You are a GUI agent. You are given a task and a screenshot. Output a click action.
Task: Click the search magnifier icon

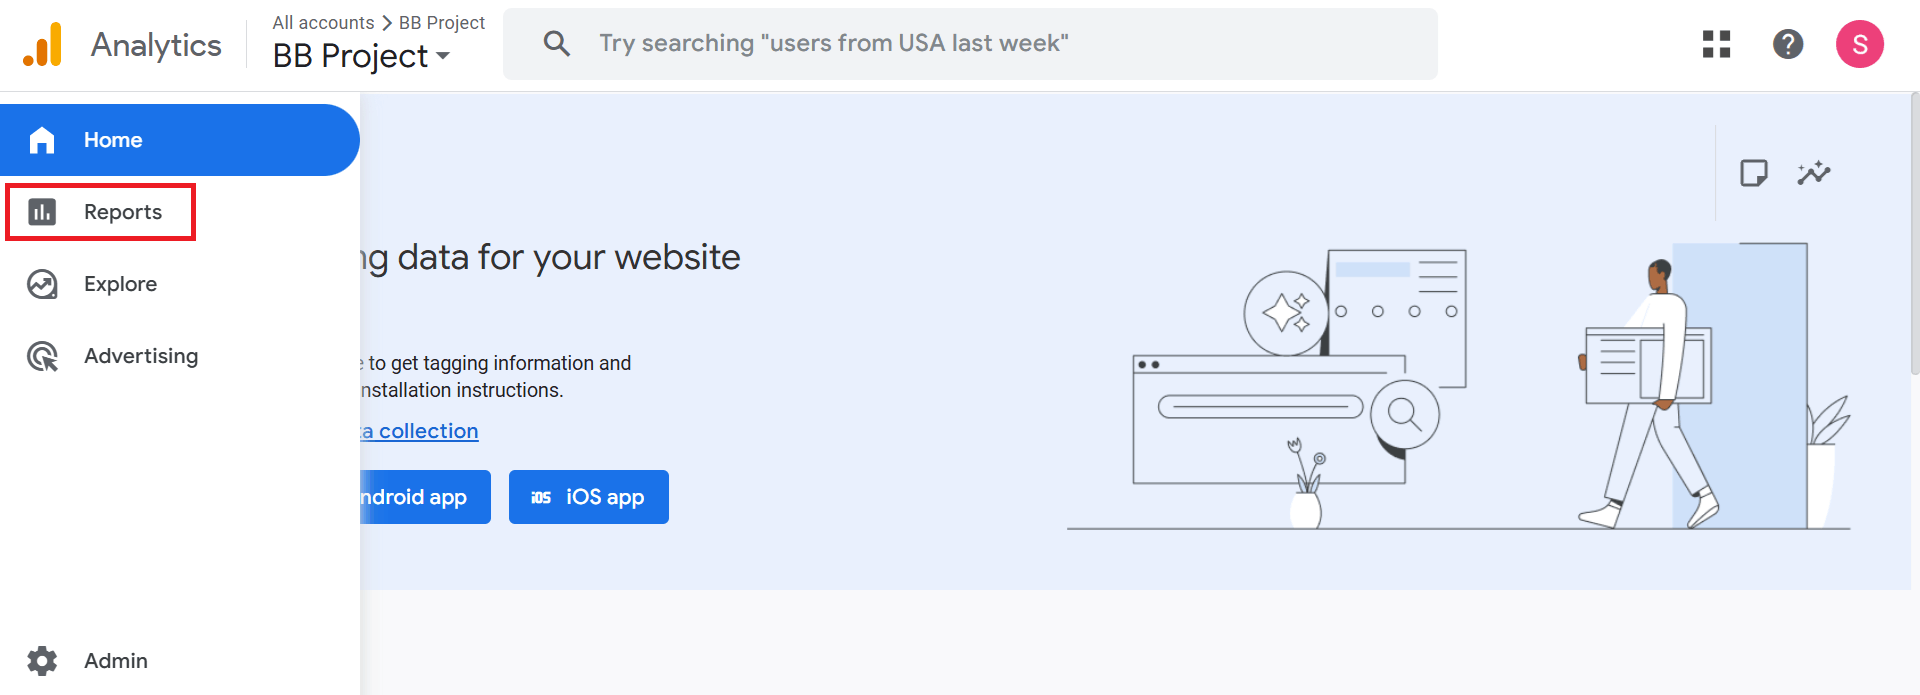pyautogui.click(x=557, y=43)
